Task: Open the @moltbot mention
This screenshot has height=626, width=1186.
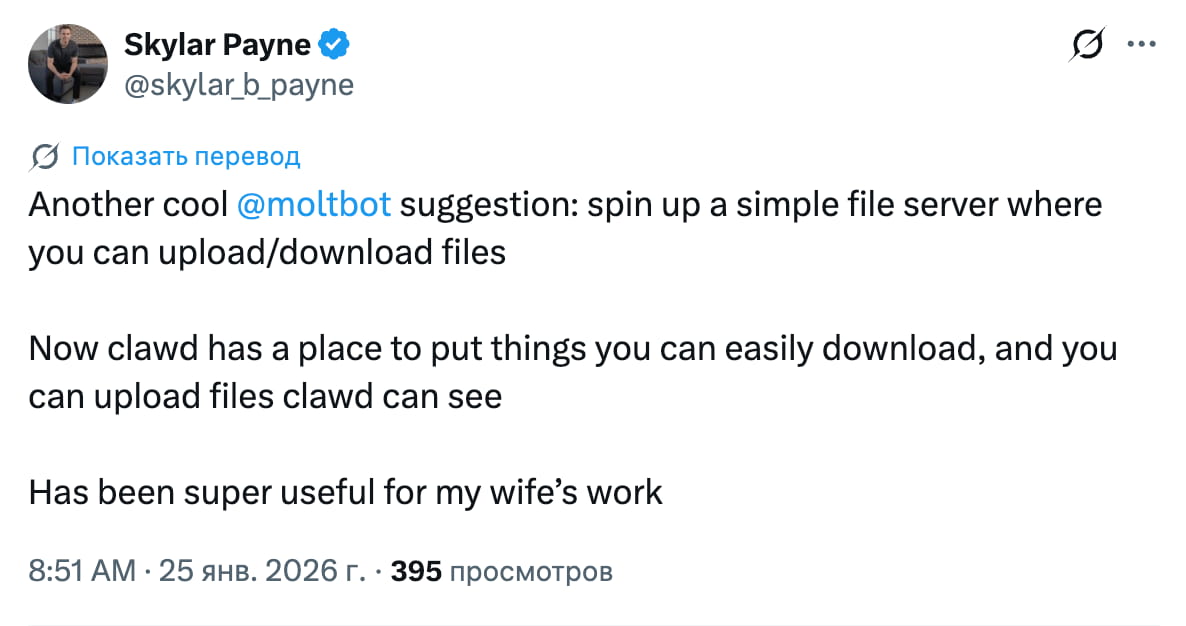Action: coord(315,205)
